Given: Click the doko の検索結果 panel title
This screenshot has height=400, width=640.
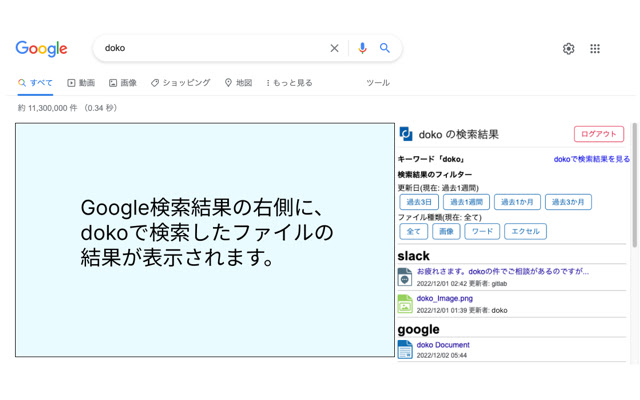Looking at the screenshot, I should (458, 134).
